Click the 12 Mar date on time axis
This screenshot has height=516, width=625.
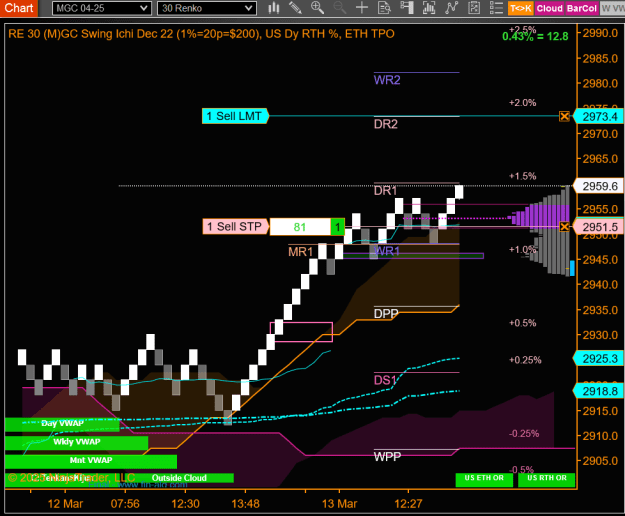(x=65, y=504)
